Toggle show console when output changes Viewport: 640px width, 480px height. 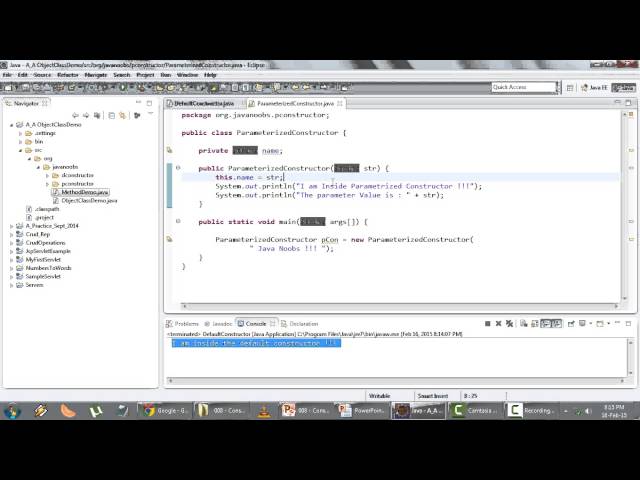coord(546,324)
